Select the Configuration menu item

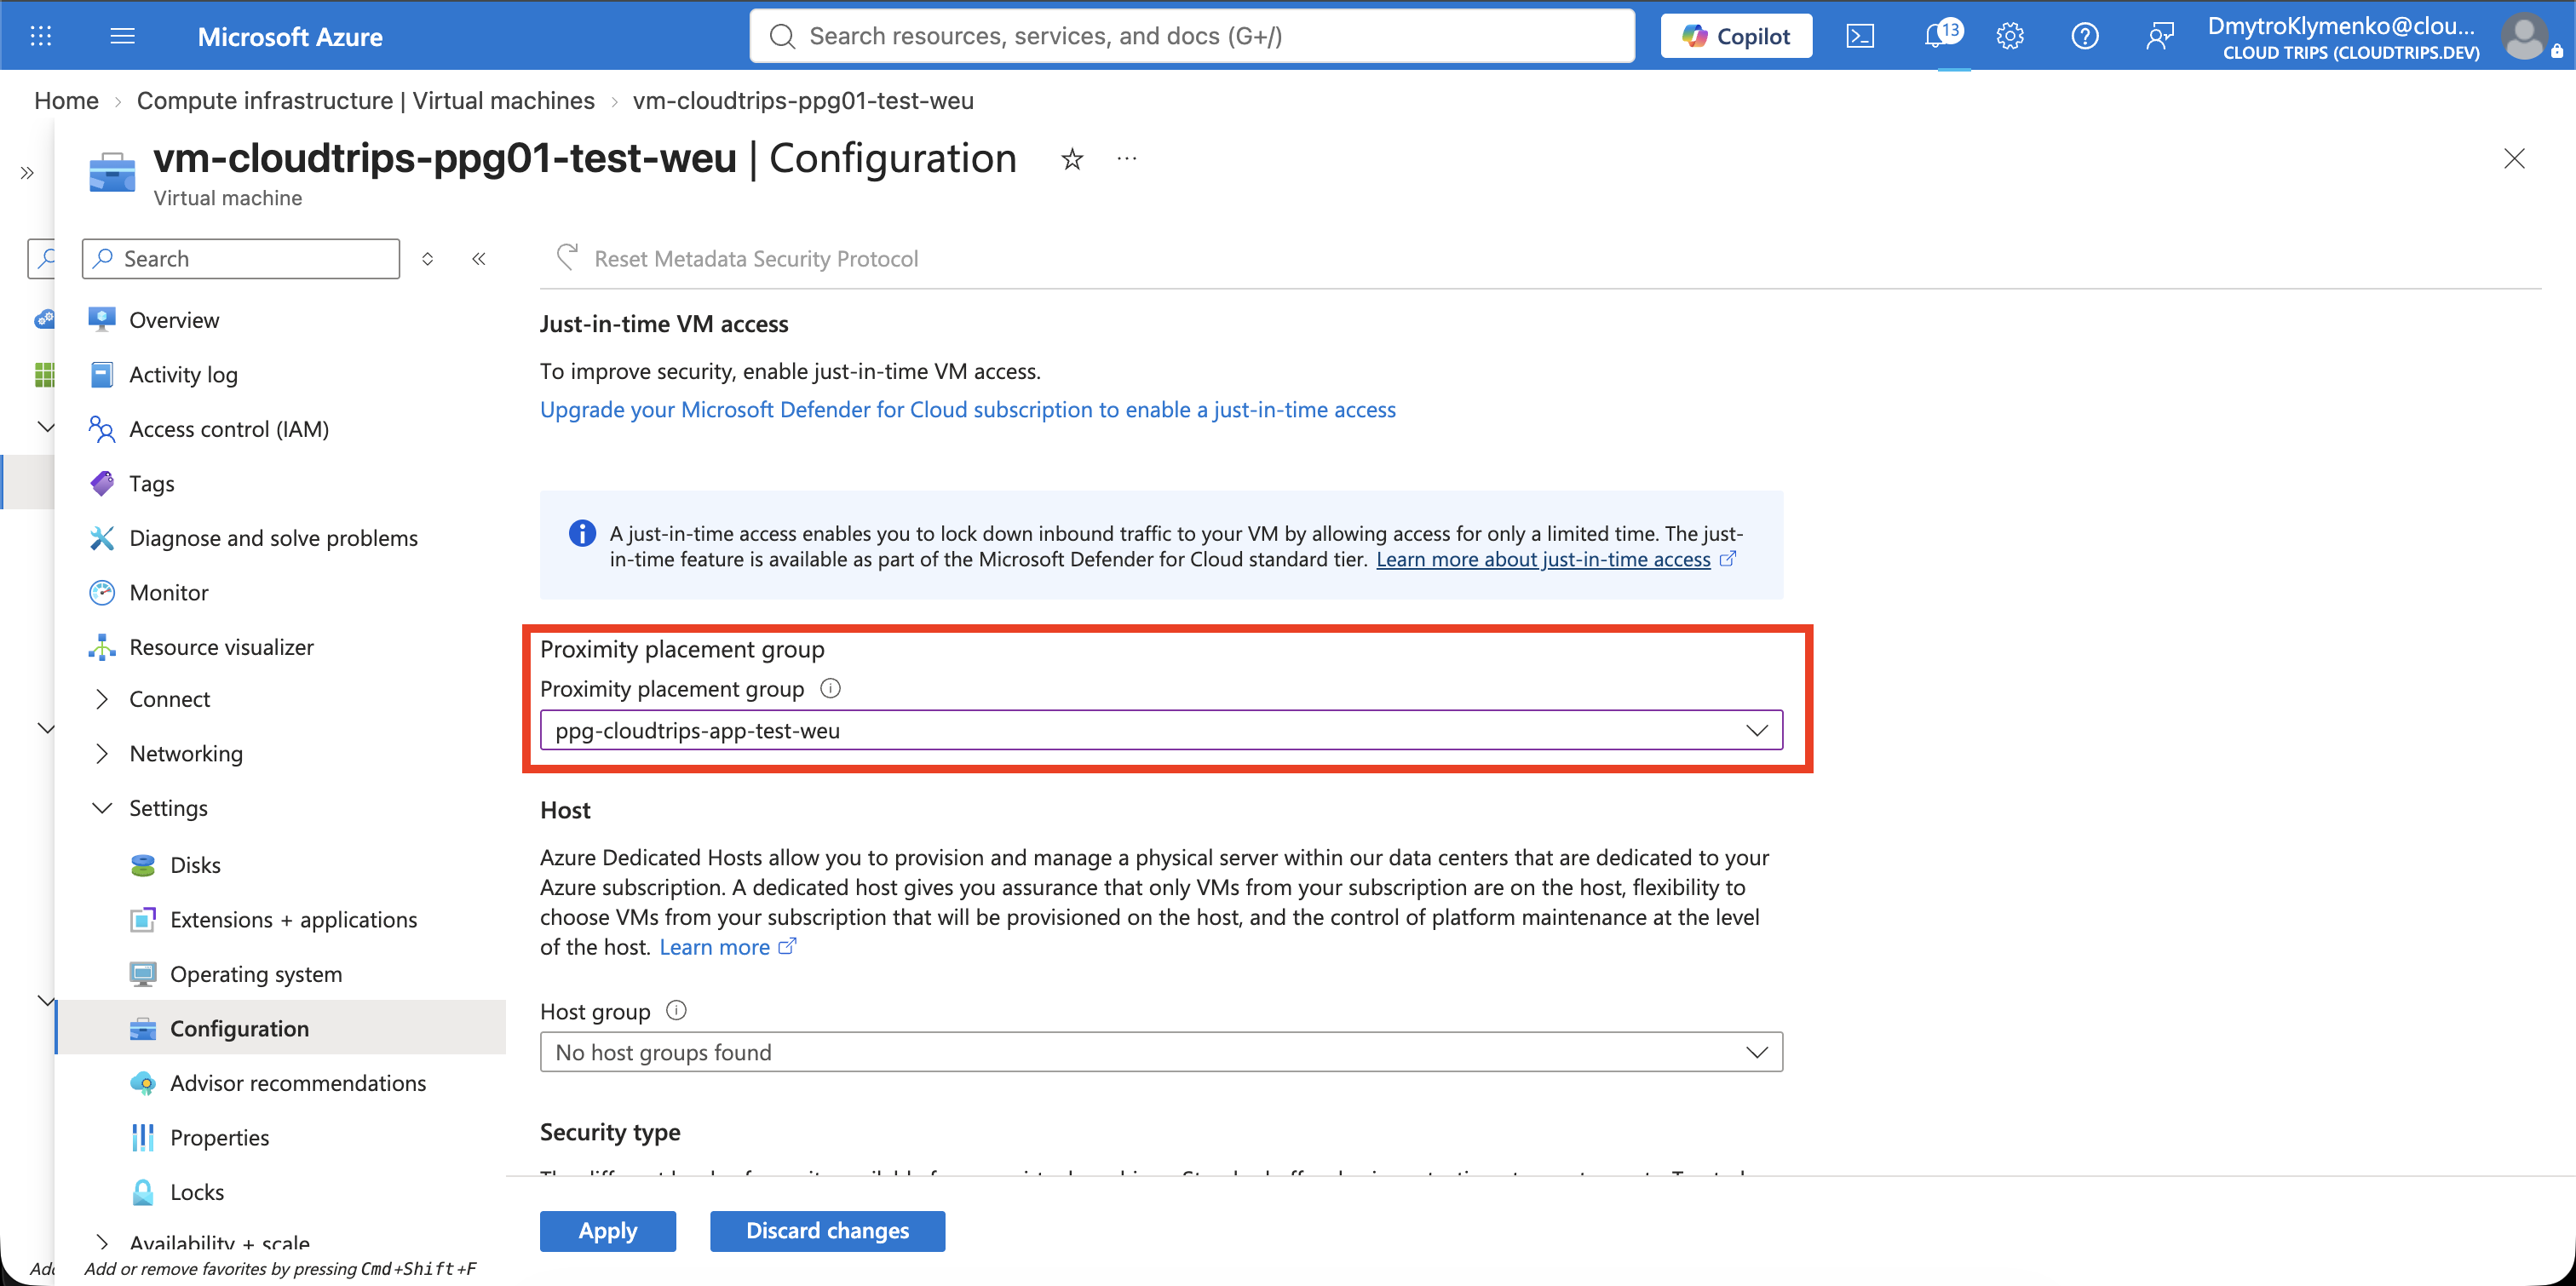pos(281,1028)
